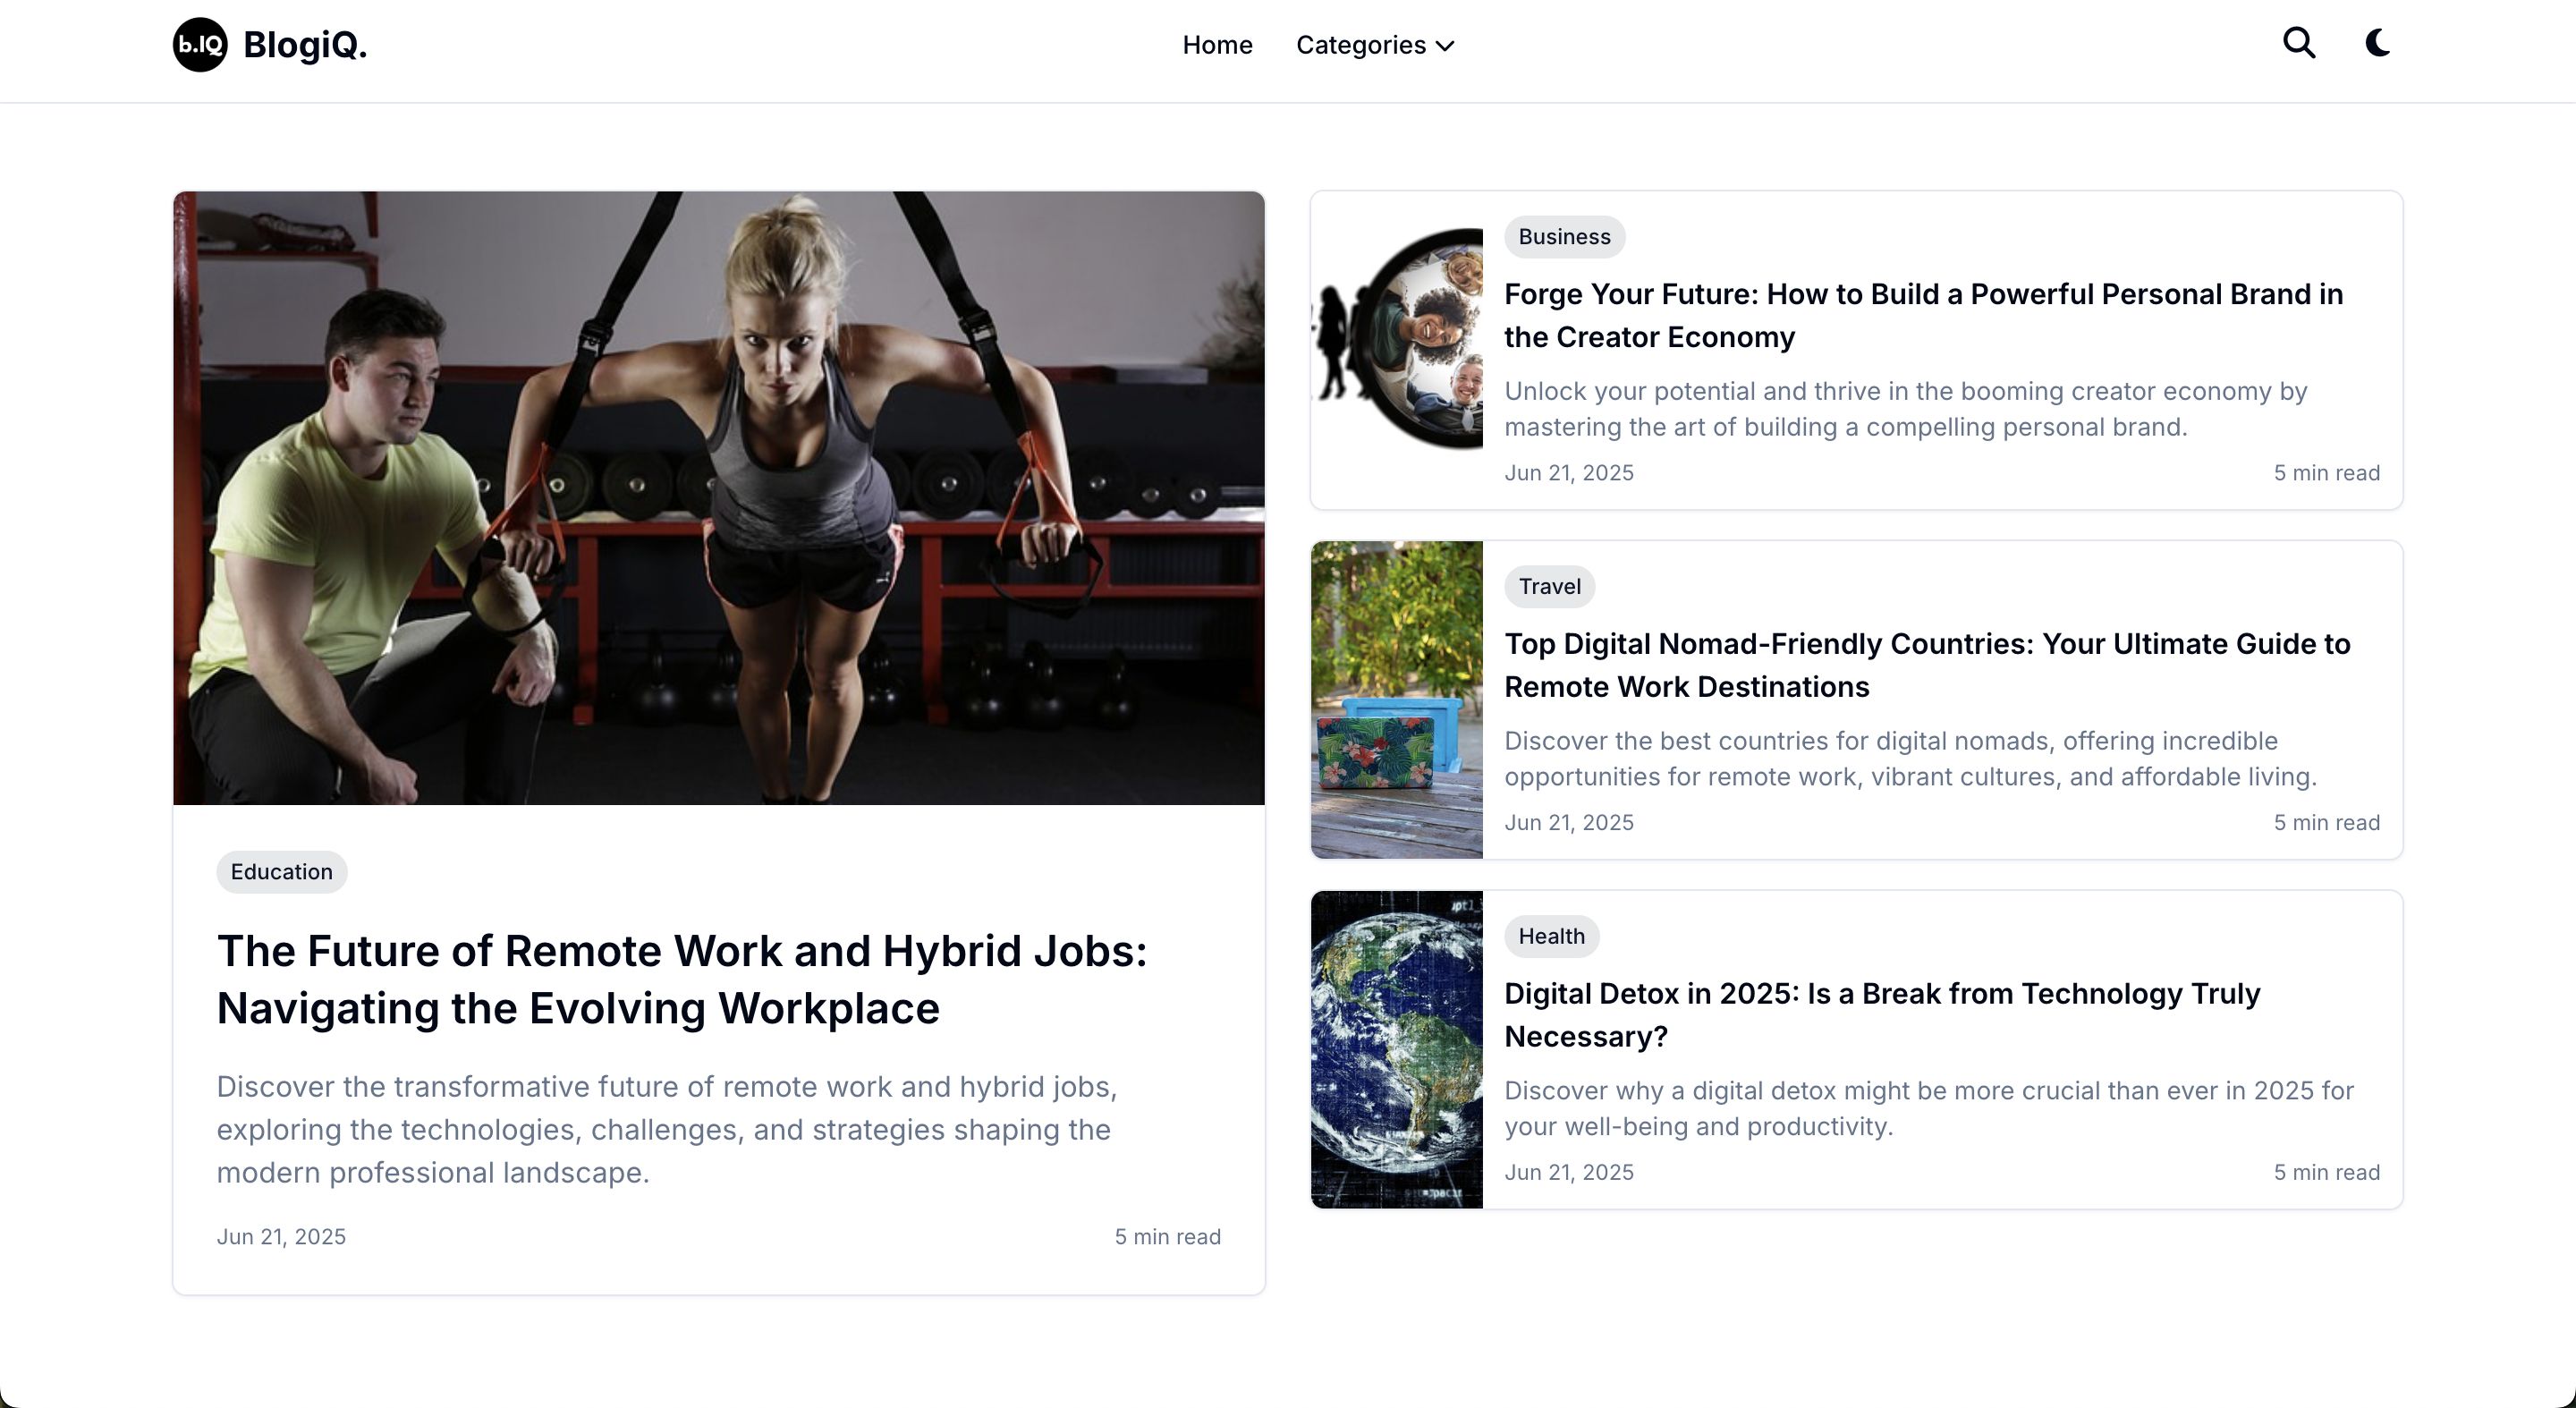2576x1408 pixels.
Task: Open the gym workout featured image
Action: click(719, 498)
